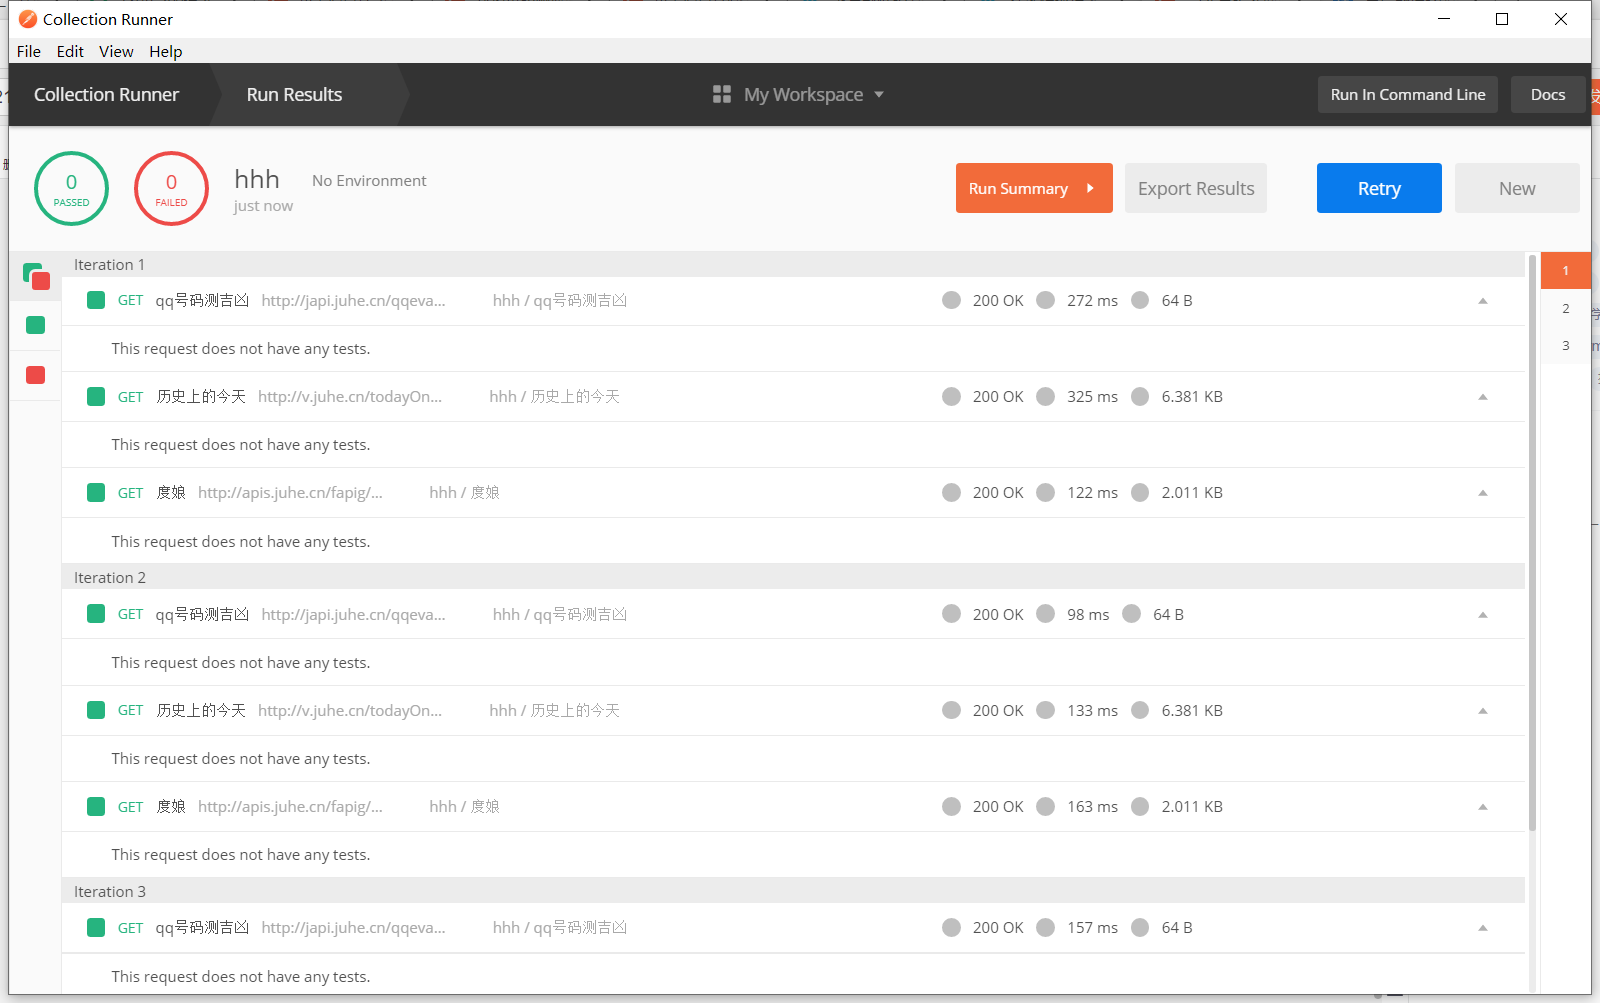Click the hhh / 度娘 path in Iteration 1
This screenshot has height=1003, width=1600.
464,492
